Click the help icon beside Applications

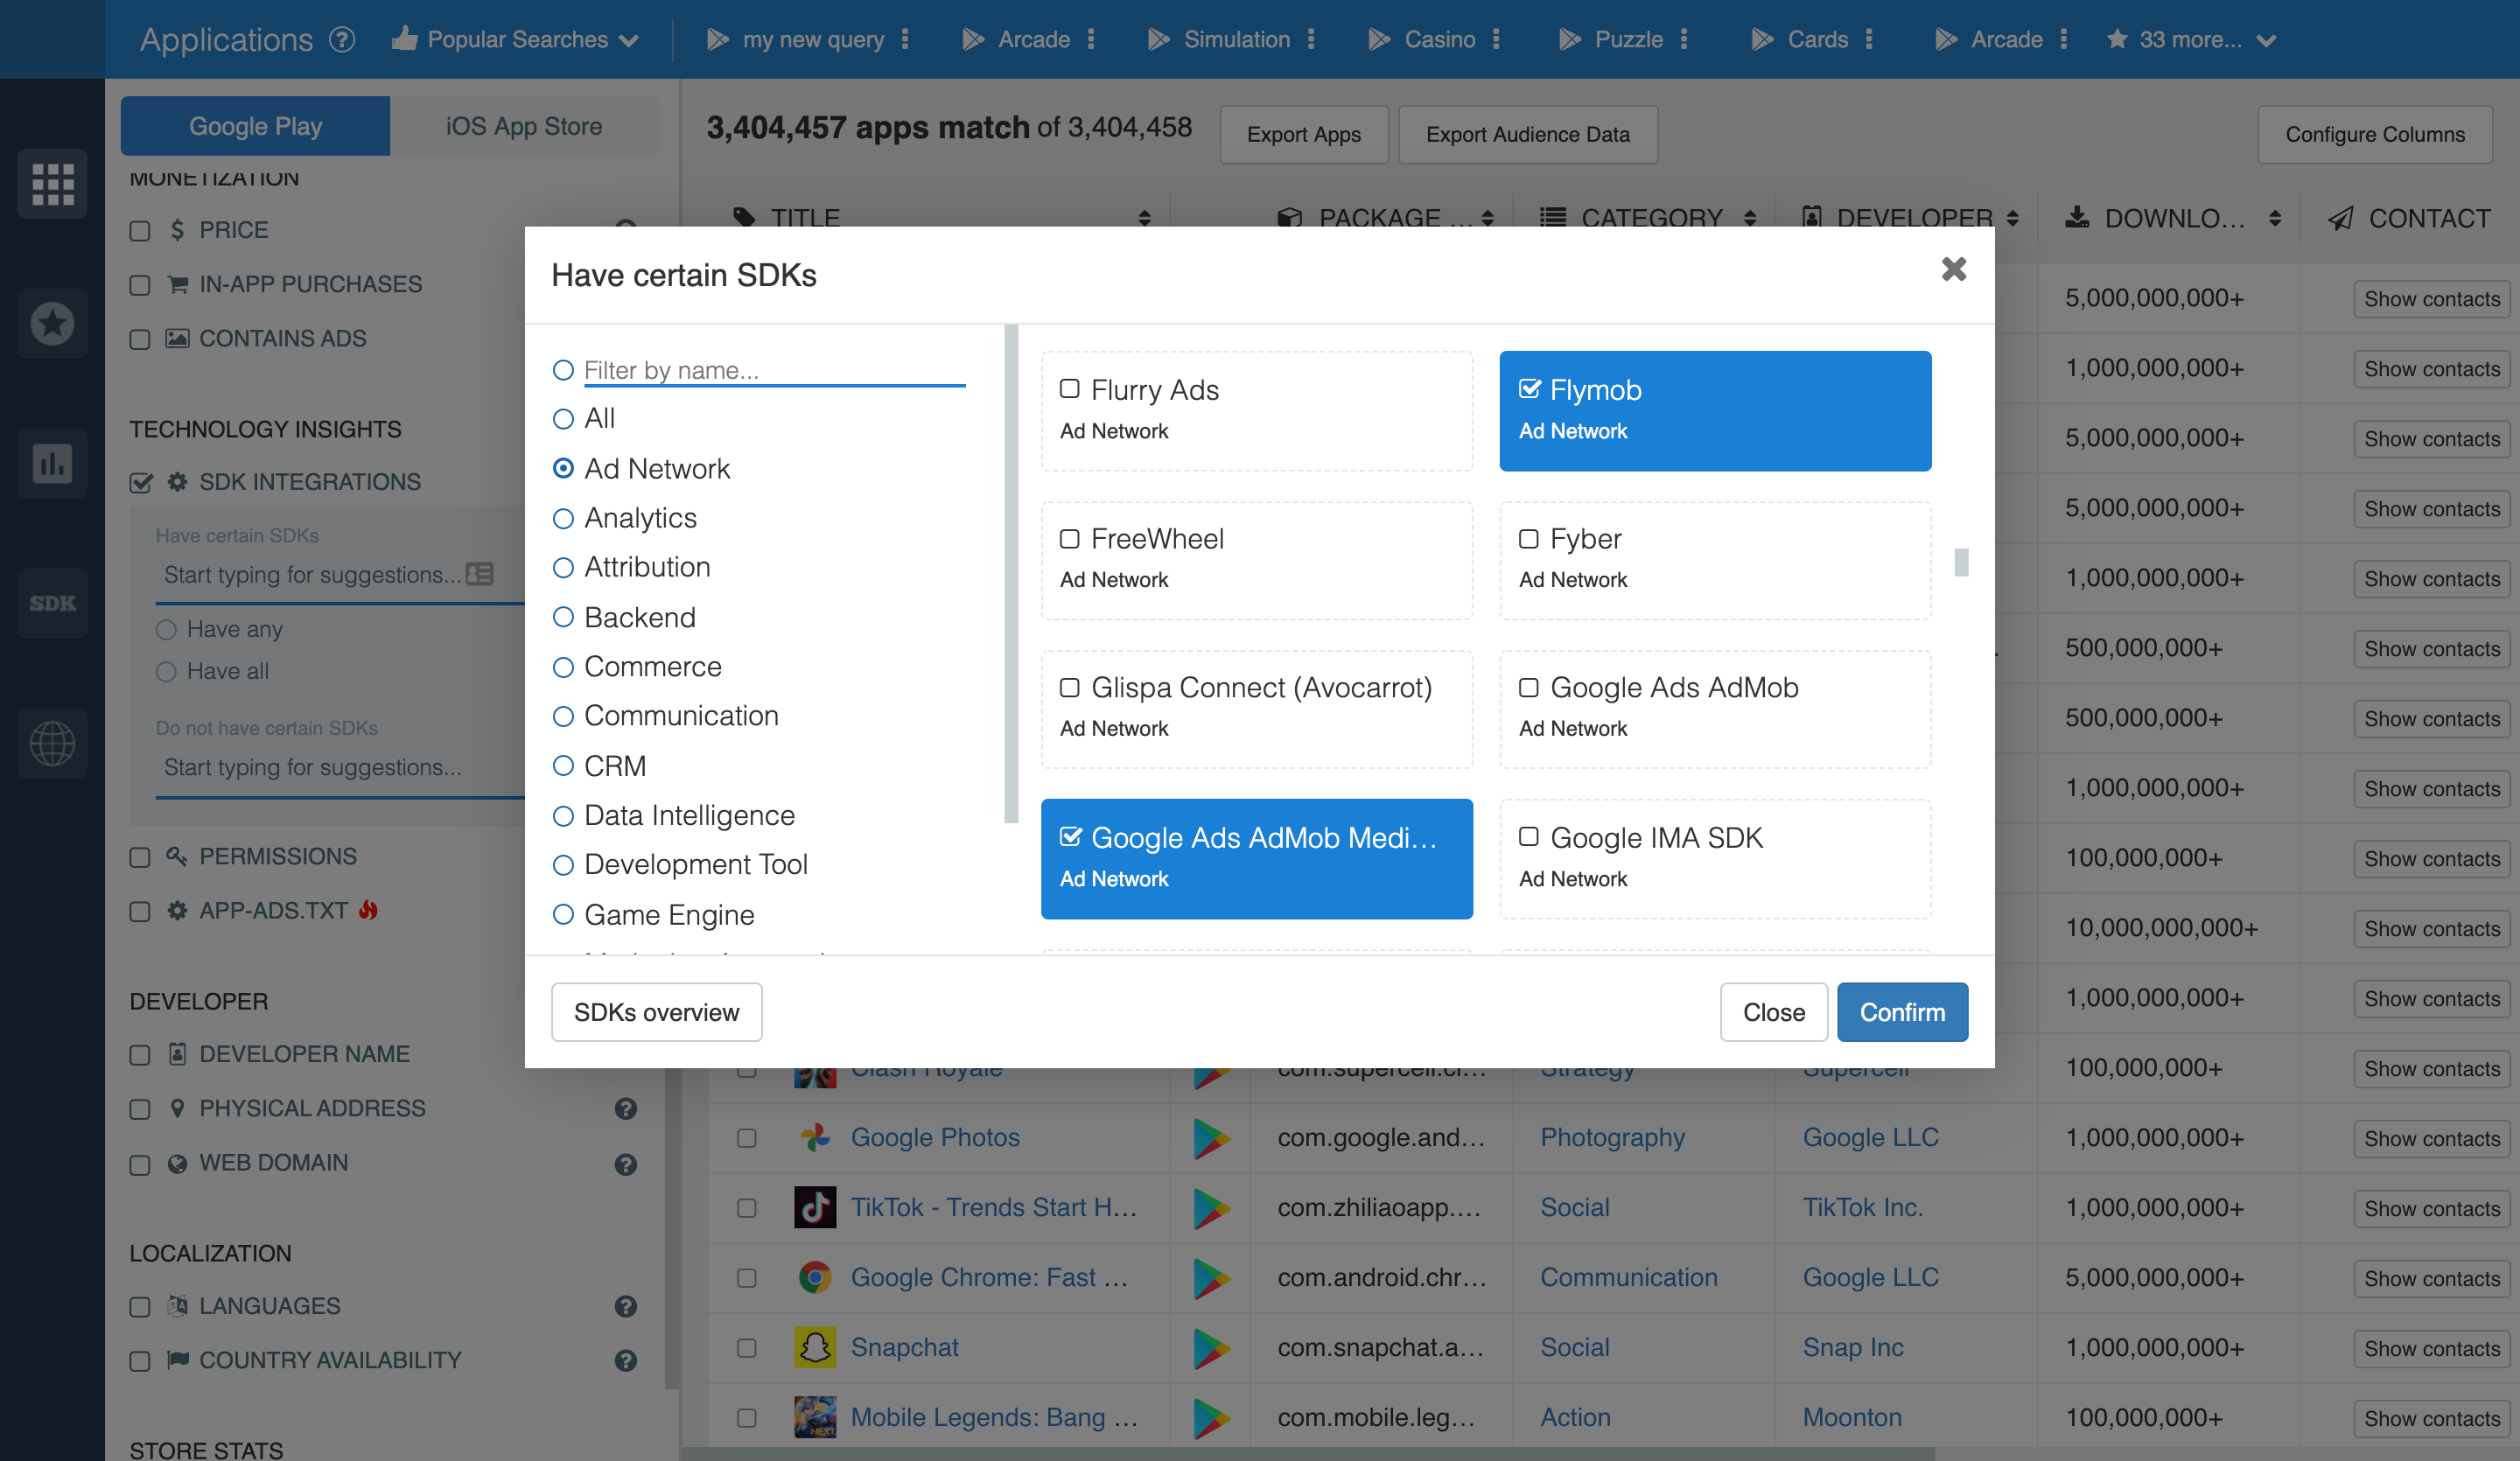pos(342,40)
